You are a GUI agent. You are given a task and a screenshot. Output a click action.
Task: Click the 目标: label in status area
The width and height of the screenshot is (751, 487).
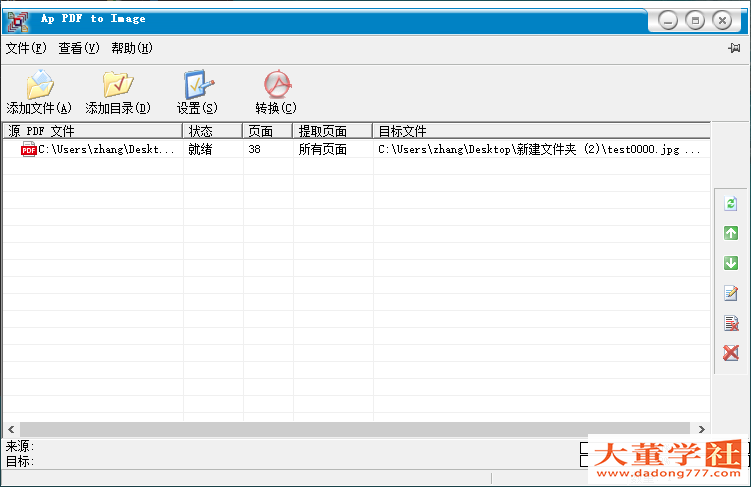20,461
